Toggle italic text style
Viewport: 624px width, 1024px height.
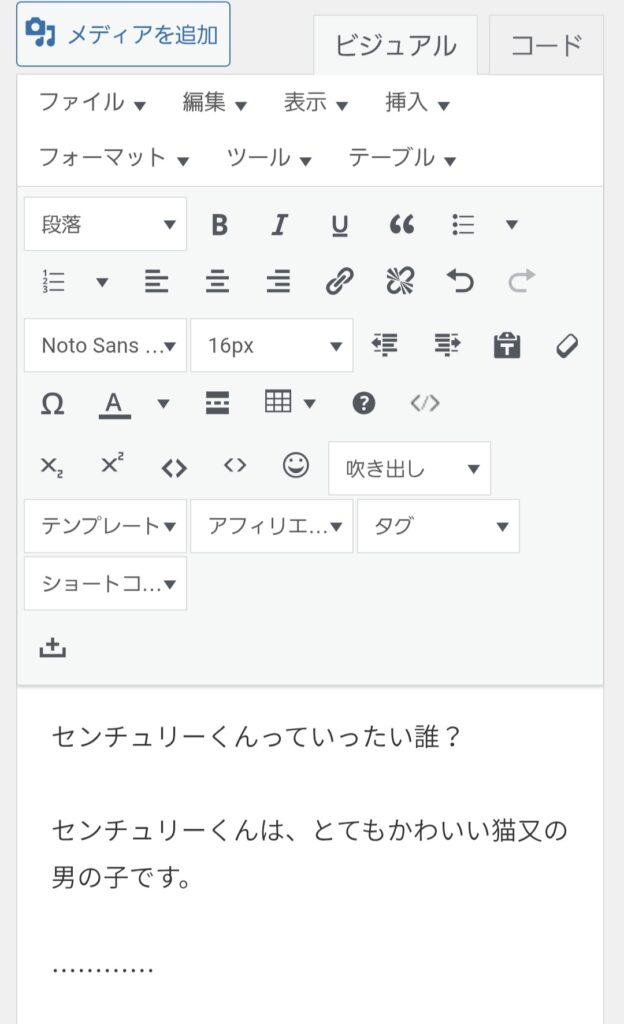click(280, 225)
